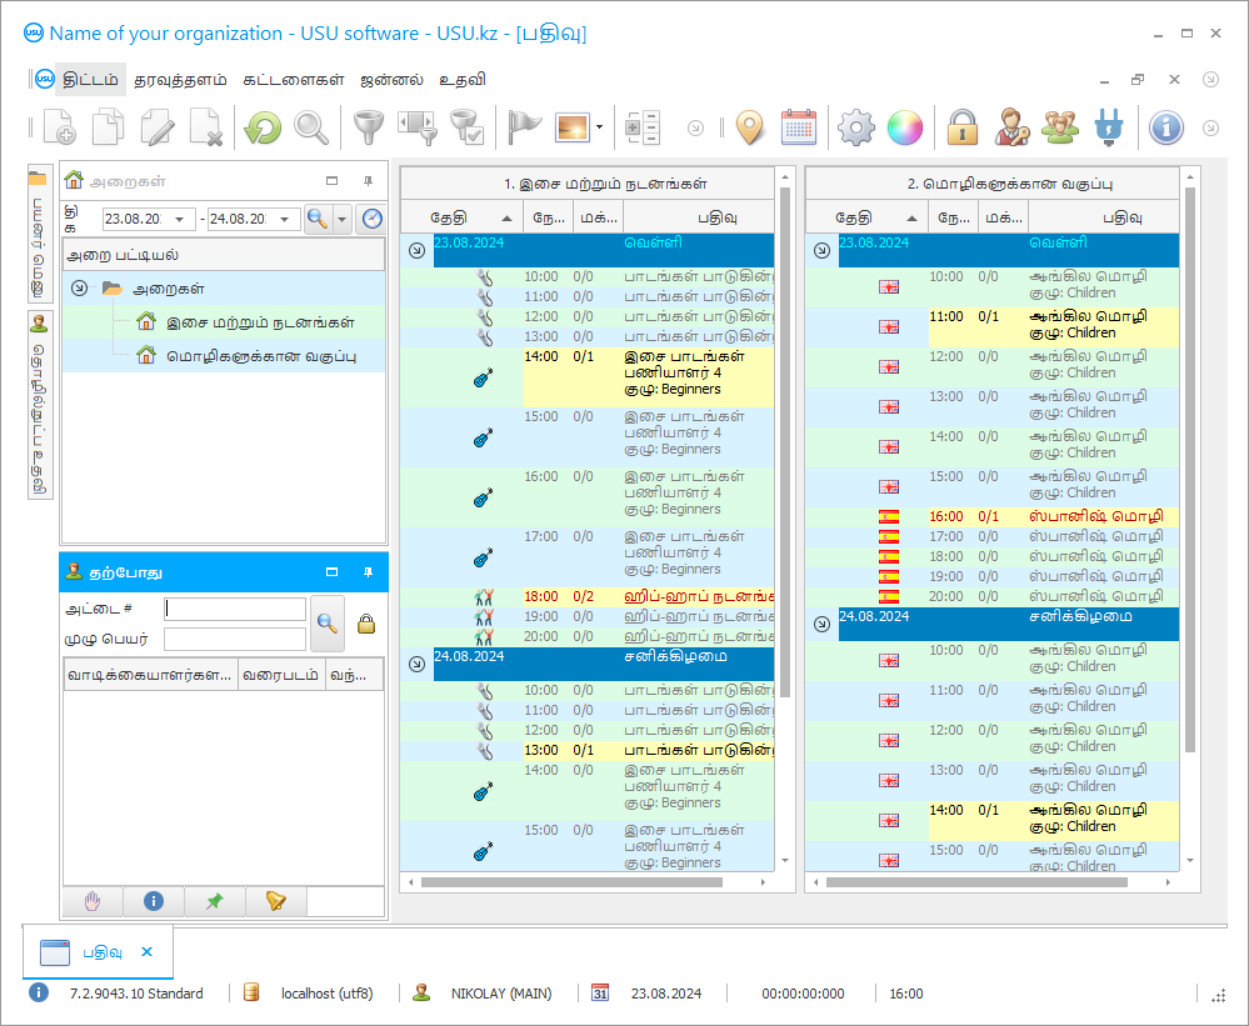Open the picture icon's dropdown arrow
1249x1026 pixels.
point(599,128)
